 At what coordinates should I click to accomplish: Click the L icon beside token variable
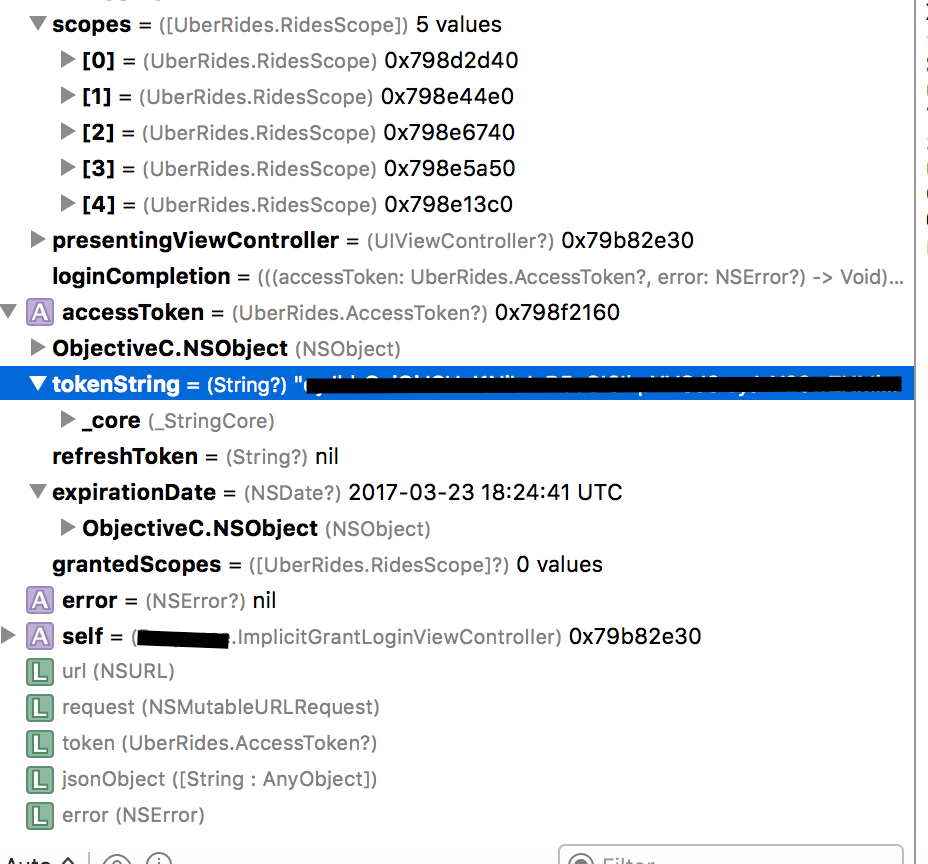pyautogui.click(x=41, y=743)
